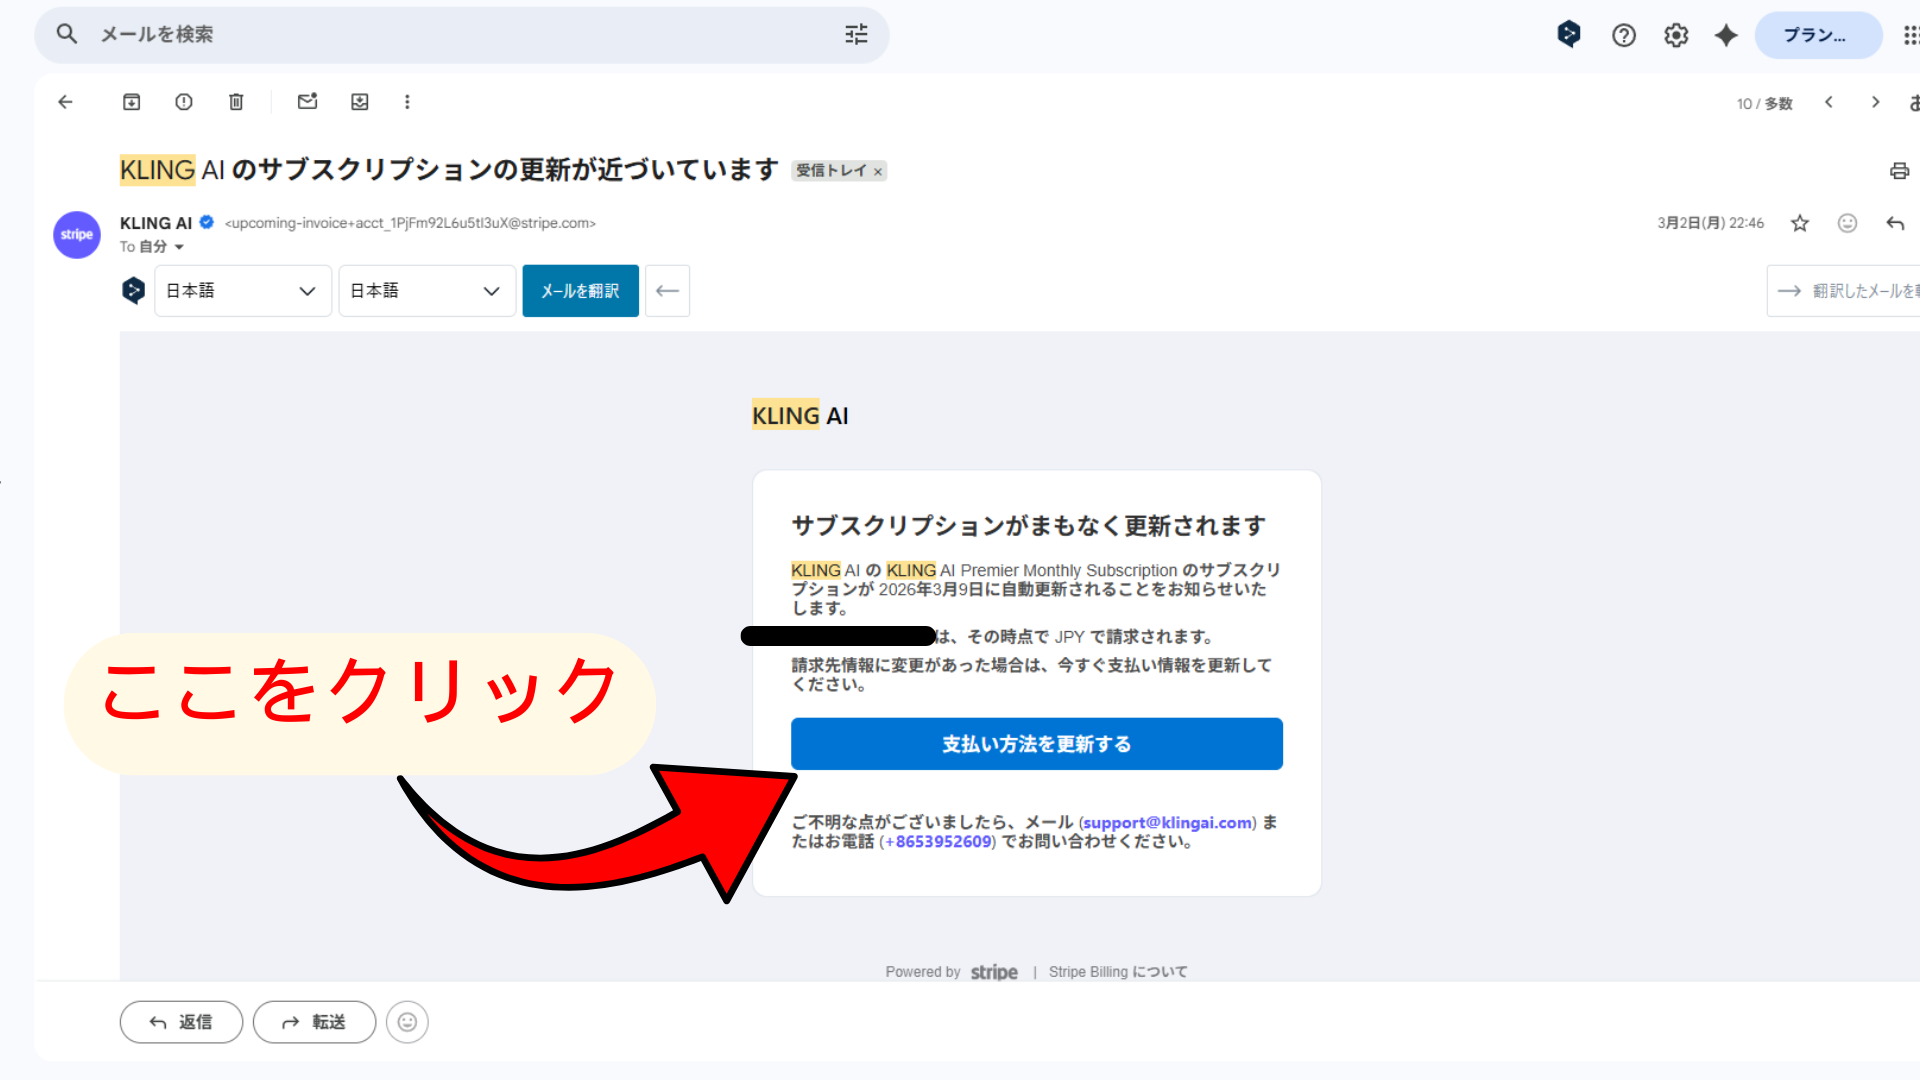Mark email as unread

307,102
